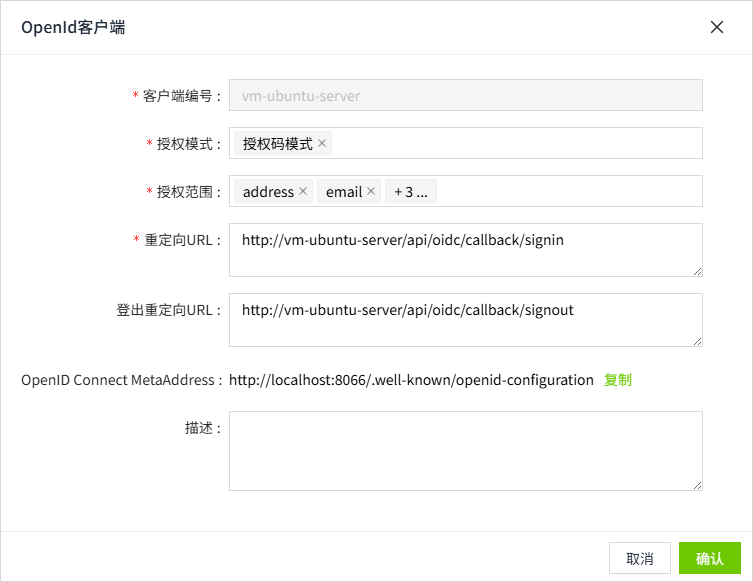Click the disabled 客户端编号 field
This screenshot has height=582, width=753.
coord(465,96)
